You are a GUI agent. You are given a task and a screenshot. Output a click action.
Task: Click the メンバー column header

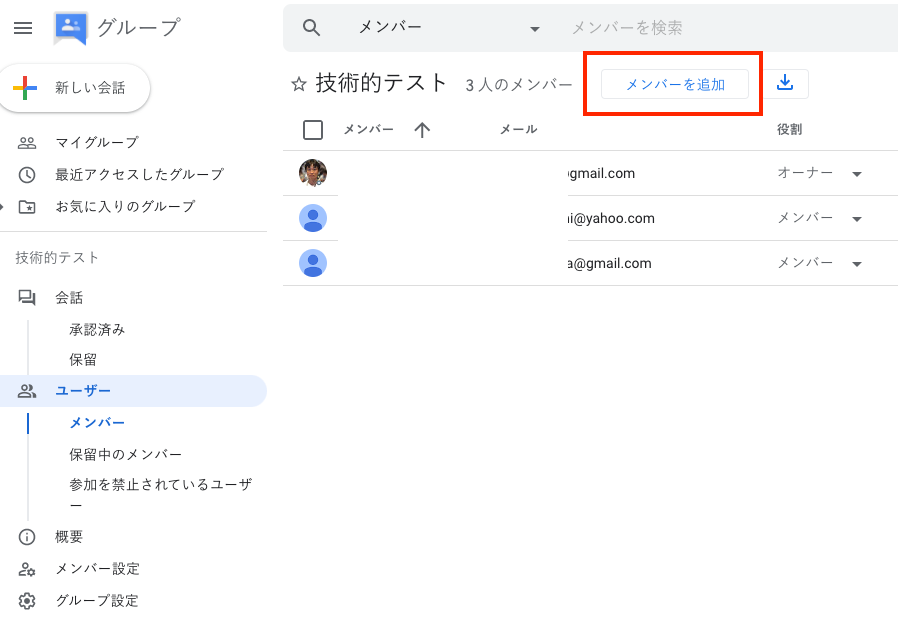(x=368, y=130)
